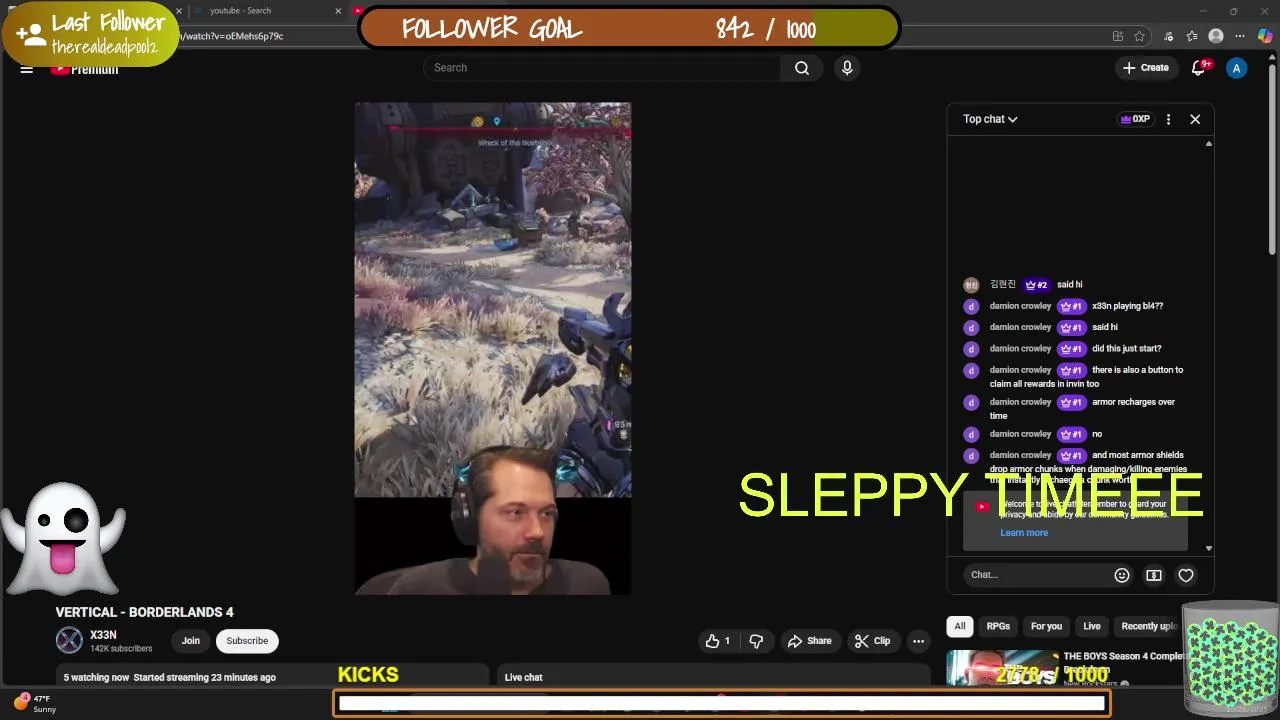Select the For you filter chip
This screenshot has height=720, width=1280.
pyautogui.click(x=1046, y=626)
